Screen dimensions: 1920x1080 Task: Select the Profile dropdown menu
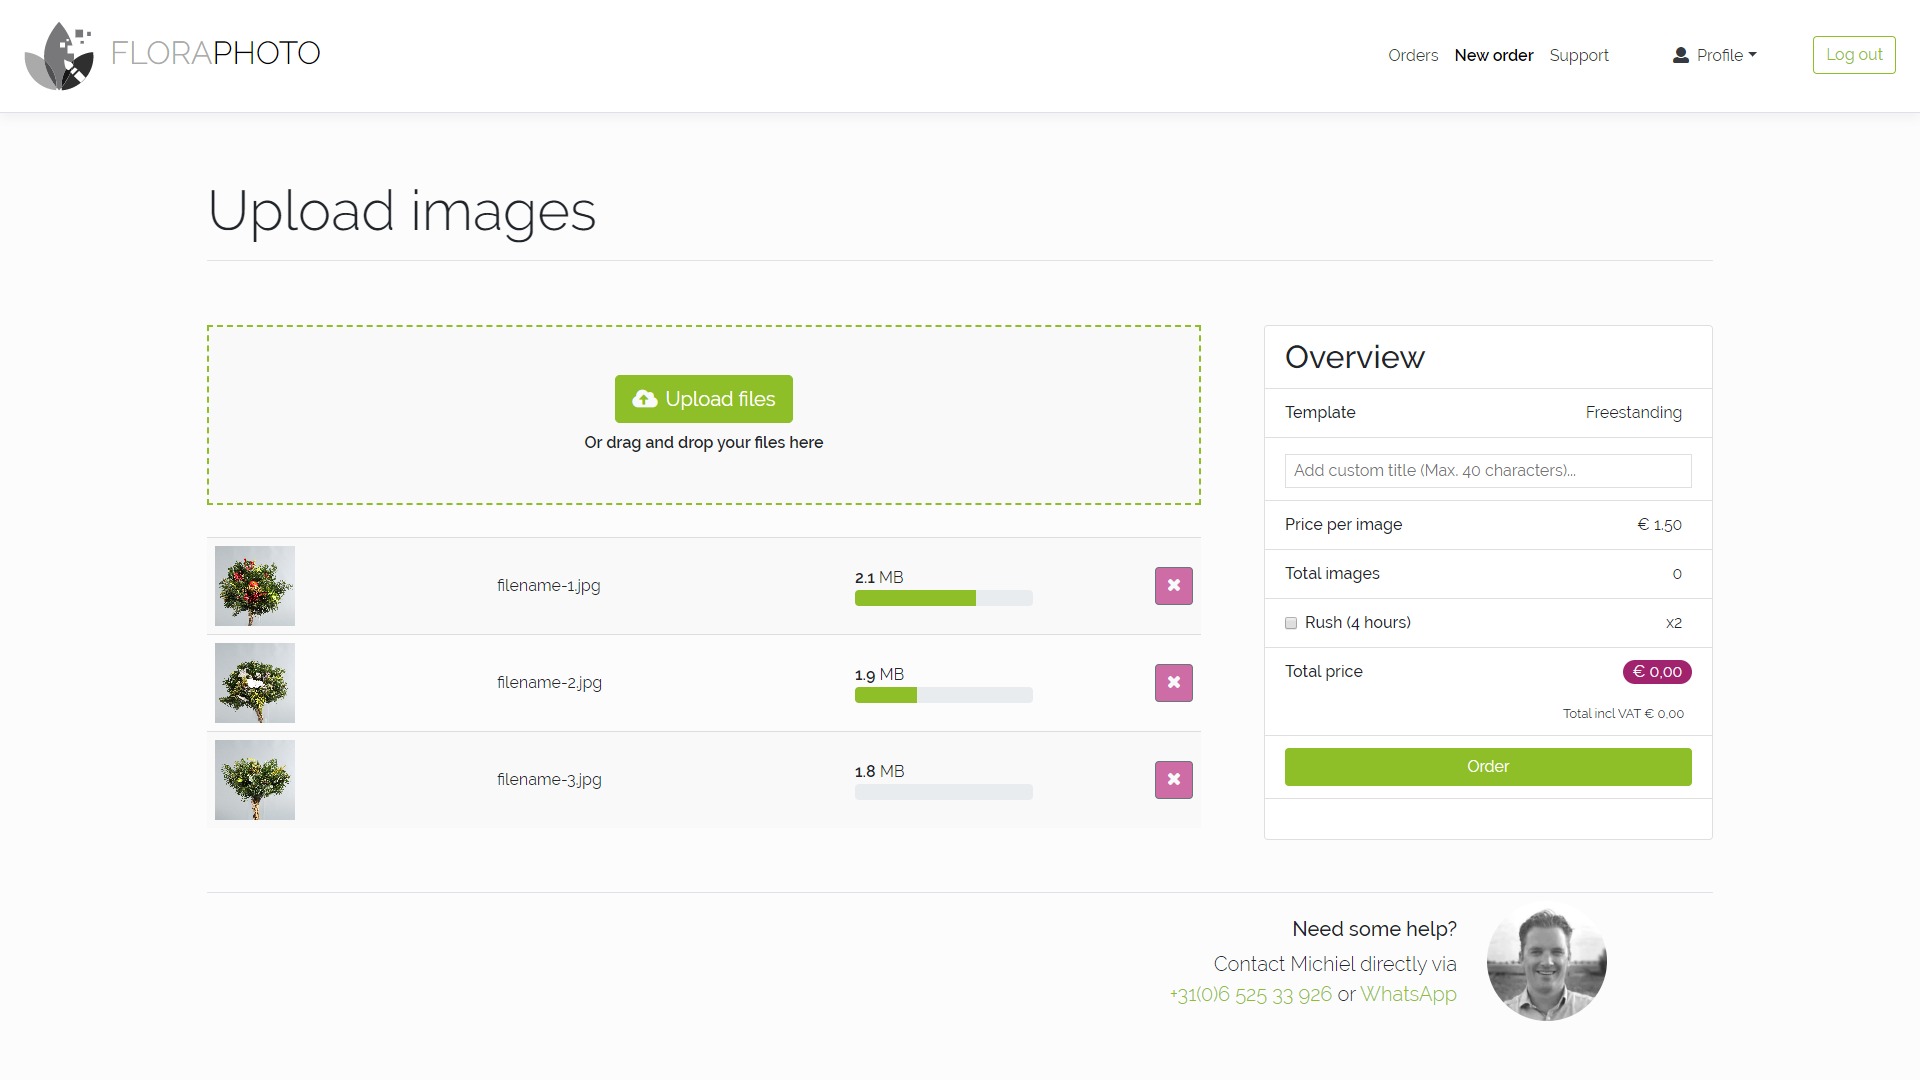1714,54
